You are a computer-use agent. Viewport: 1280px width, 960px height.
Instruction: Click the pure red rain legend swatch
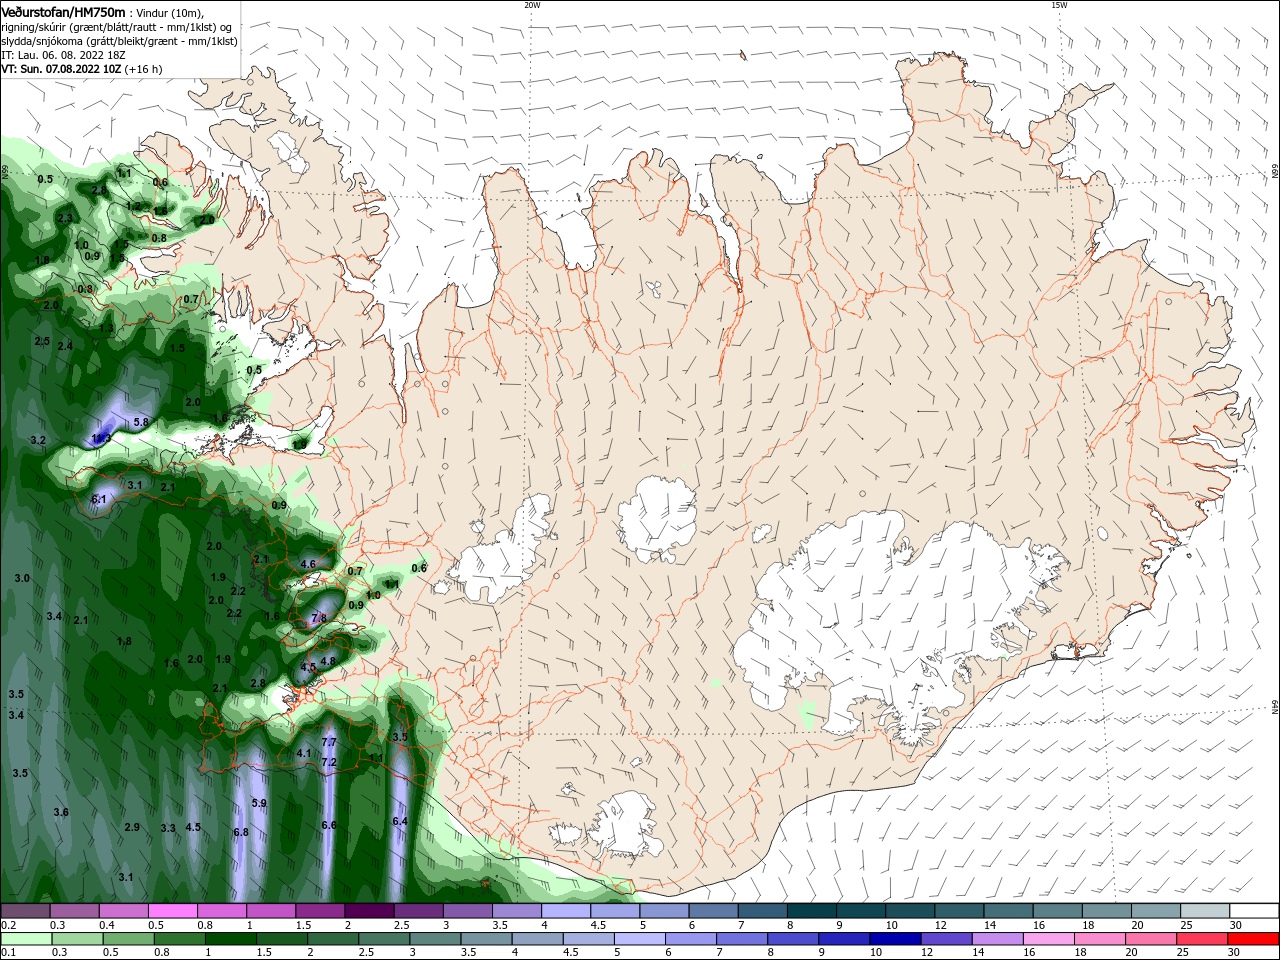pyautogui.click(x=1253, y=938)
